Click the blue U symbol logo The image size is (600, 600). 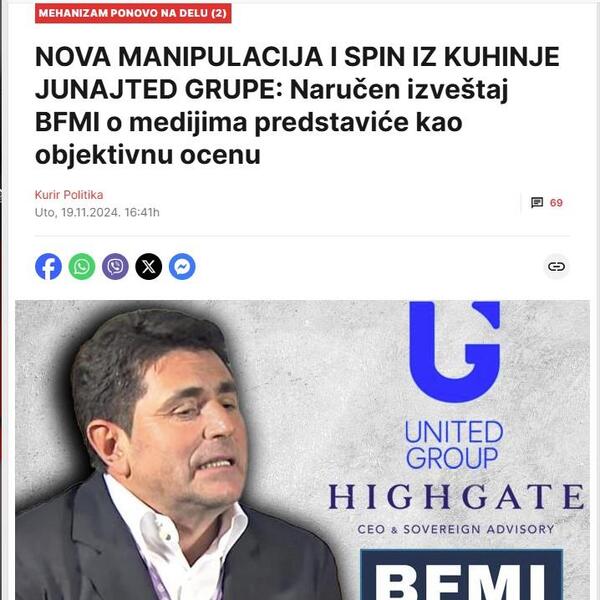coord(455,352)
